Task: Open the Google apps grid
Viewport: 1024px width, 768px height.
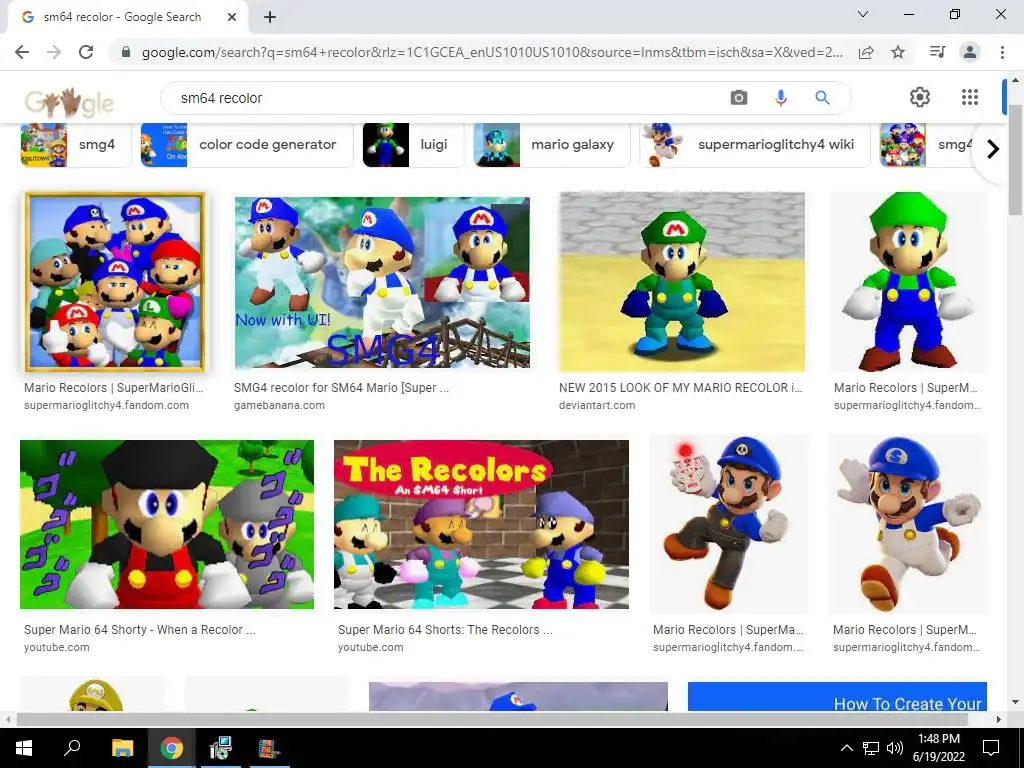Action: tap(970, 97)
